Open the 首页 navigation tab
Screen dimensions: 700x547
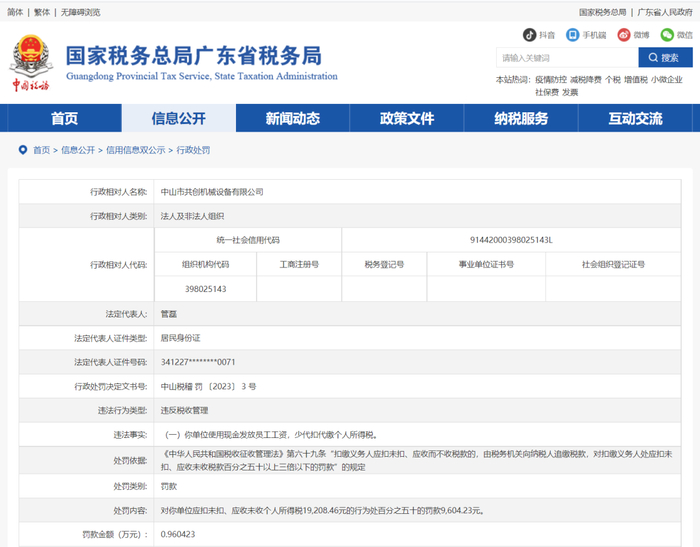coord(64,118)
